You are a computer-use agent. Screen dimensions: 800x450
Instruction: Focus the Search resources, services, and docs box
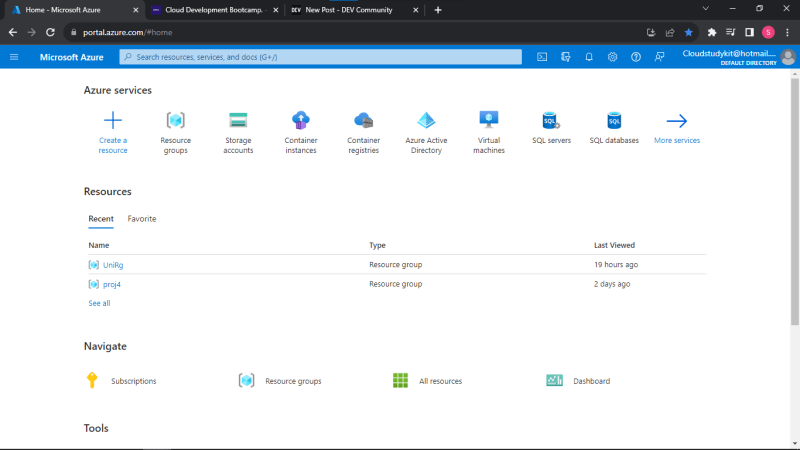320,57
